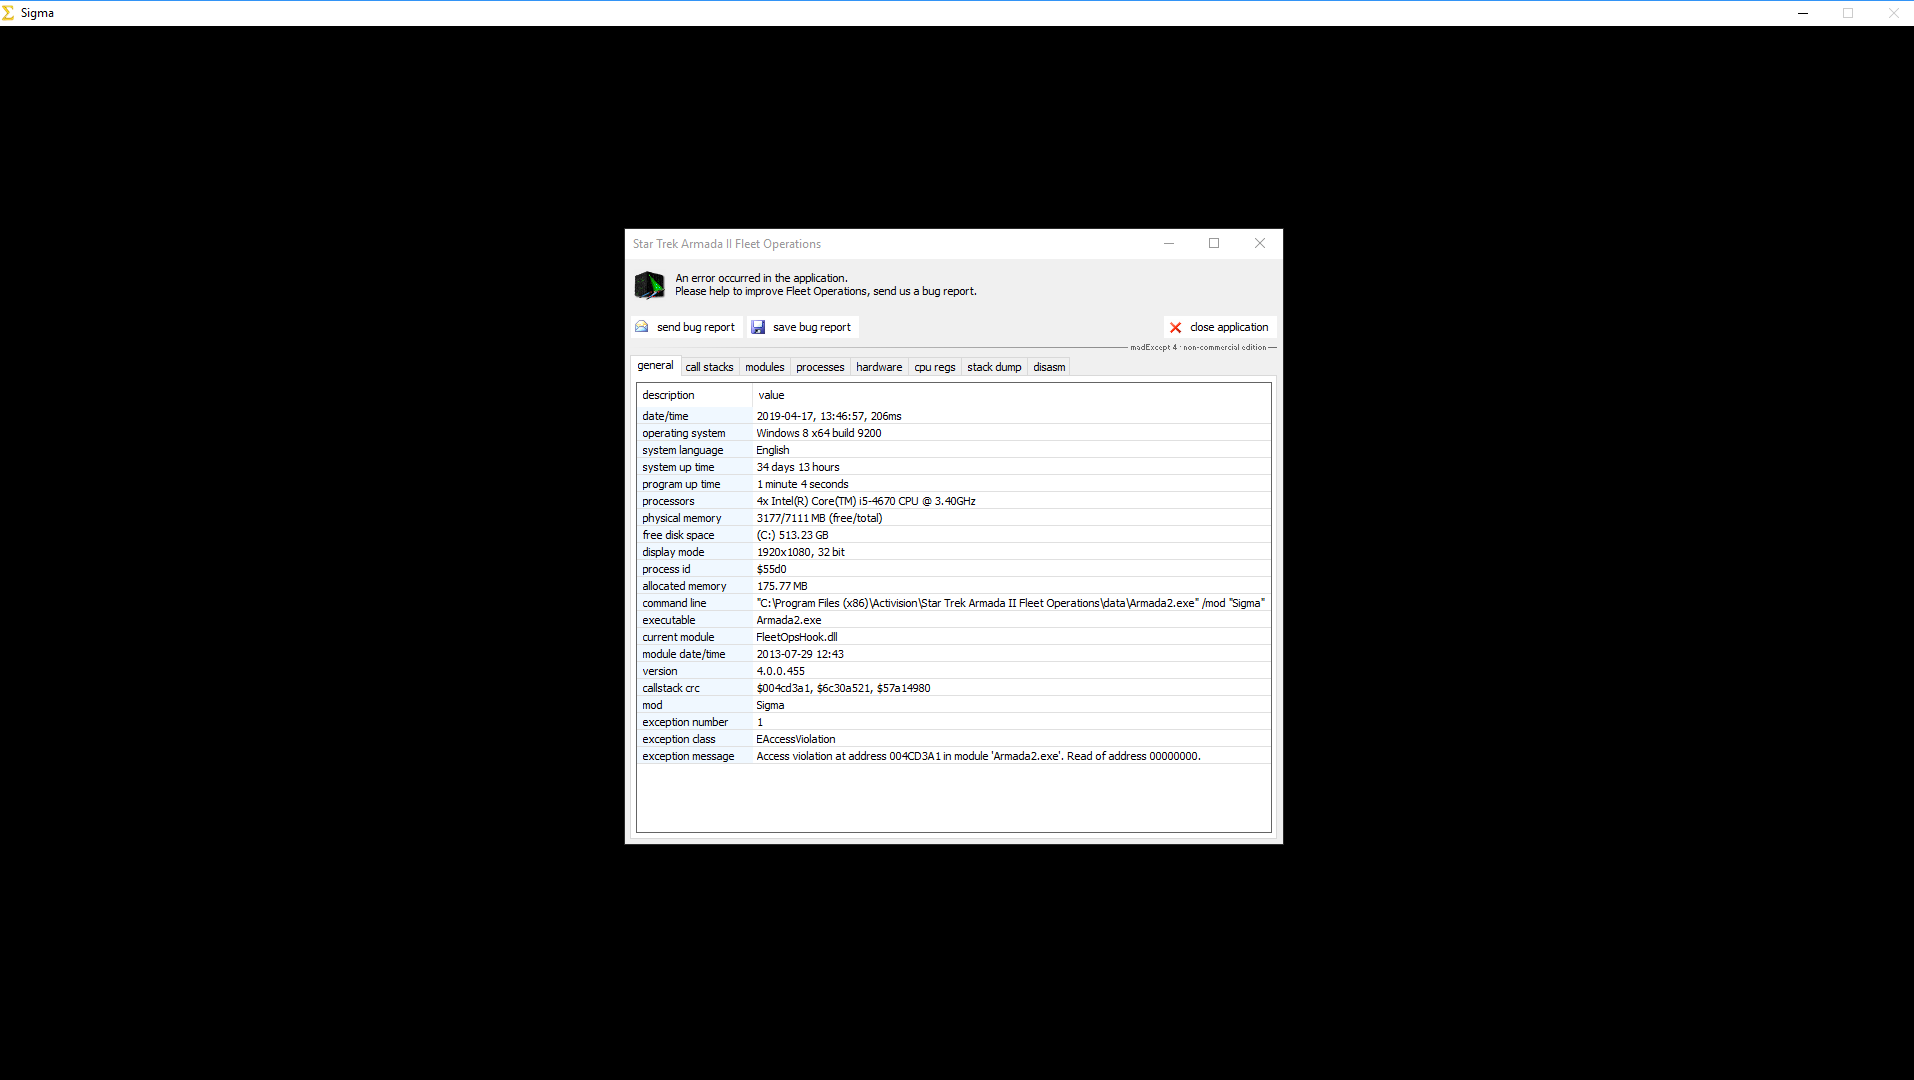Click the send bug report envelope icon

point(642,327)
